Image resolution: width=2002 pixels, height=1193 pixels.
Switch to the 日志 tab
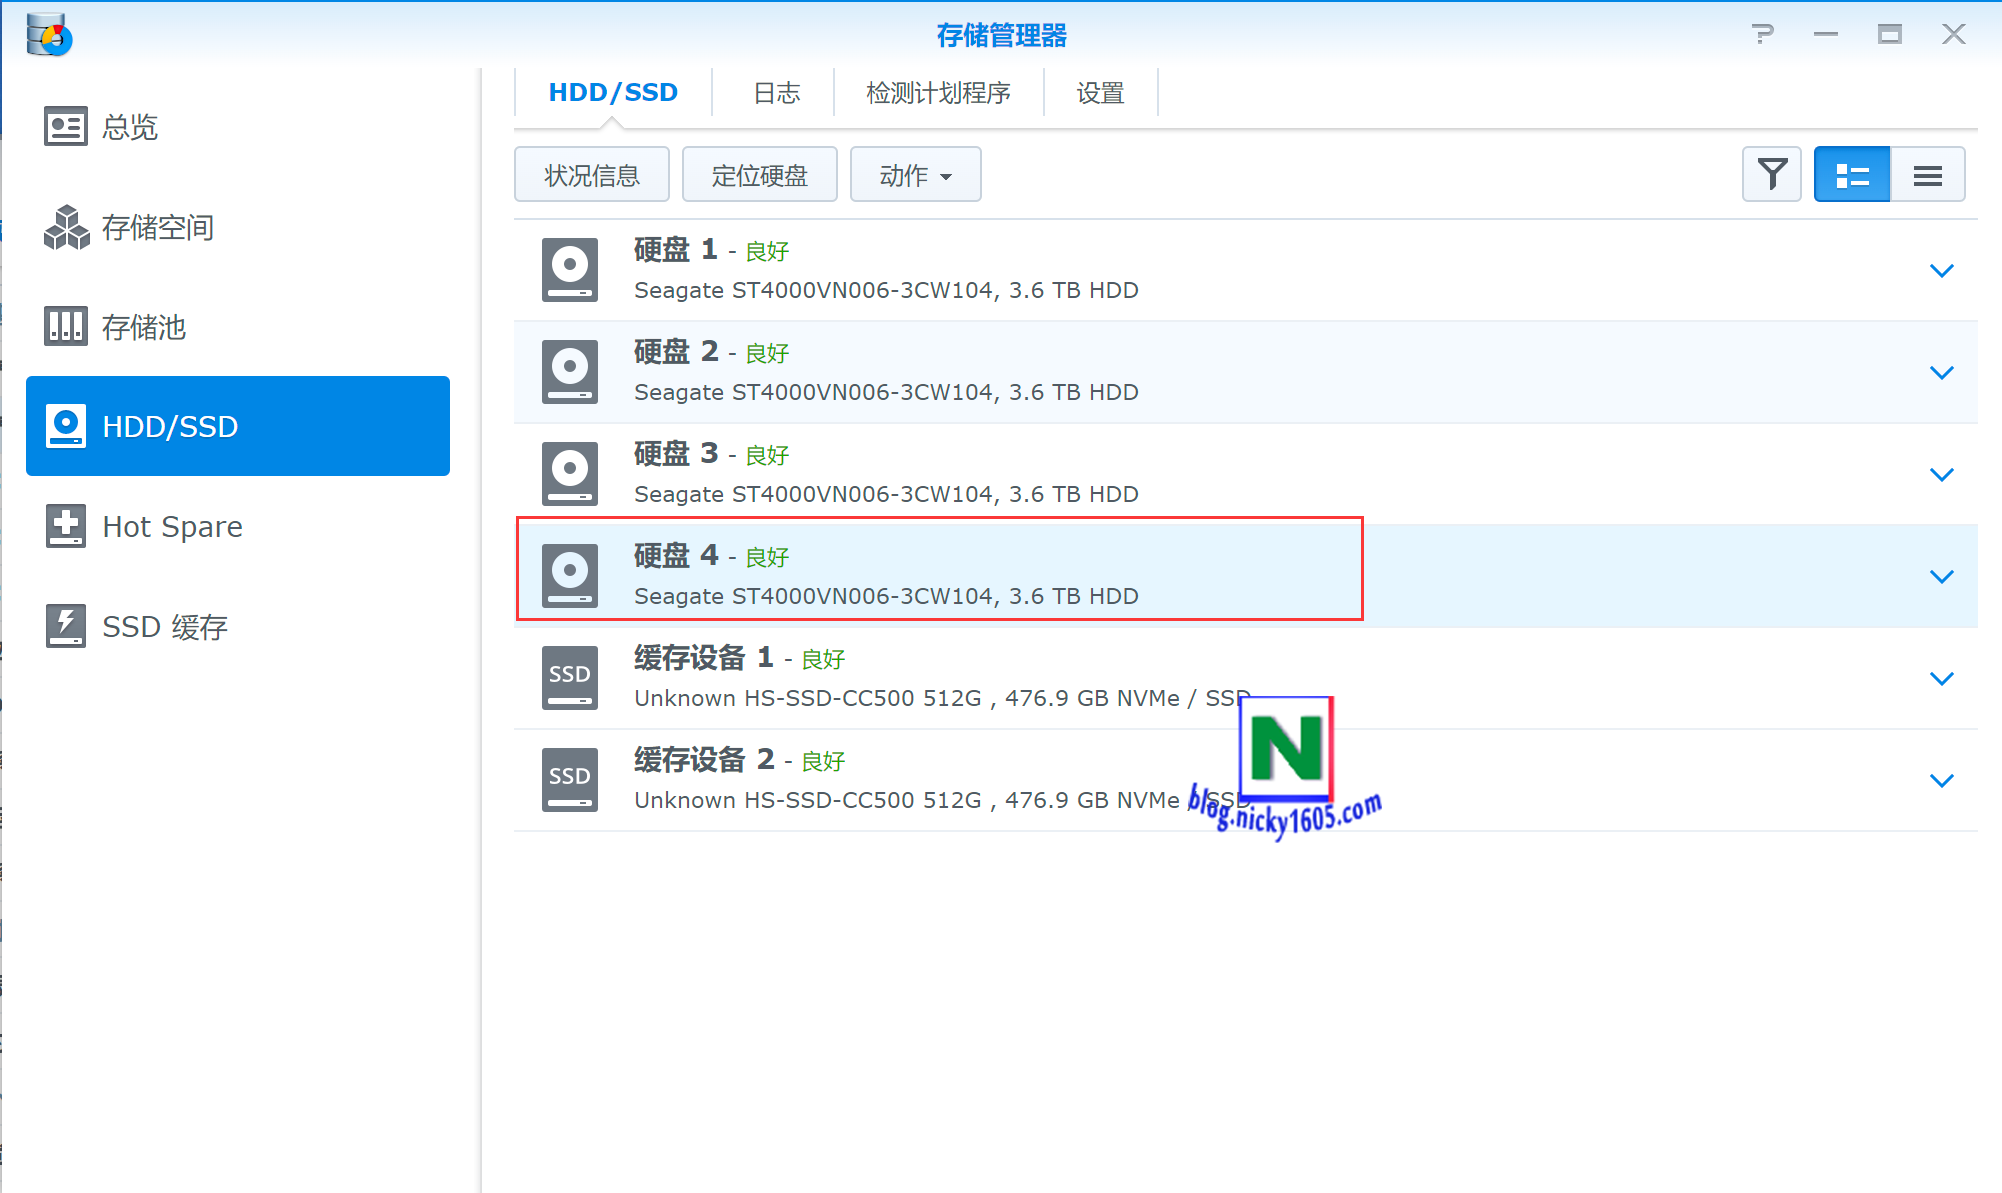776,93
